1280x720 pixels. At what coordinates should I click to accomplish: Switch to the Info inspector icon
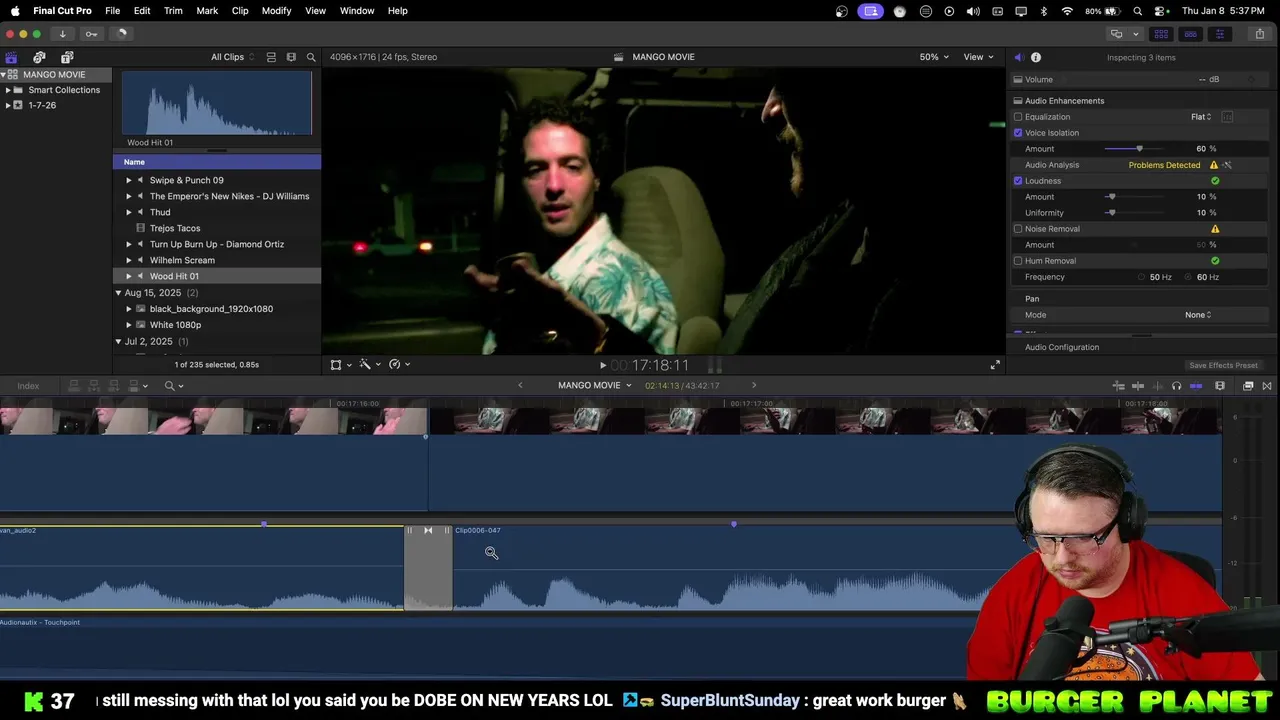click(x=1036, y=57)
